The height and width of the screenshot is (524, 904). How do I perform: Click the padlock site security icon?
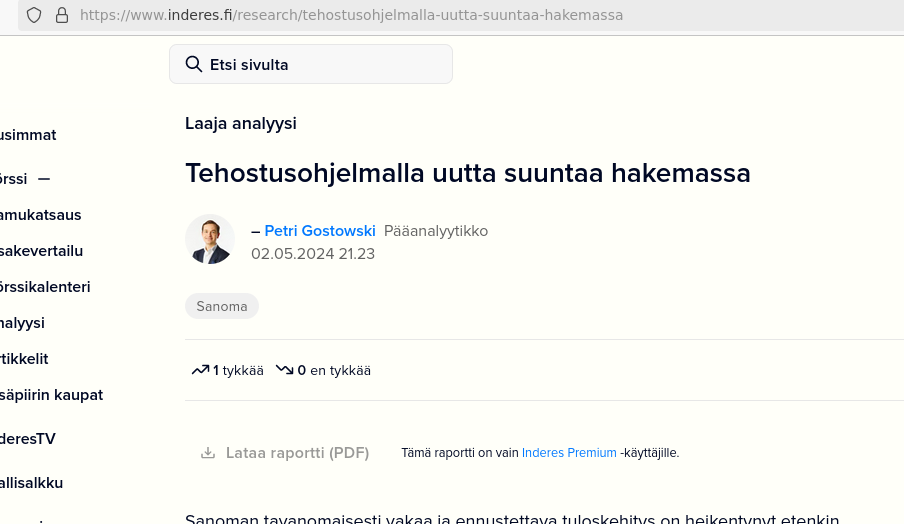(62, 15)
